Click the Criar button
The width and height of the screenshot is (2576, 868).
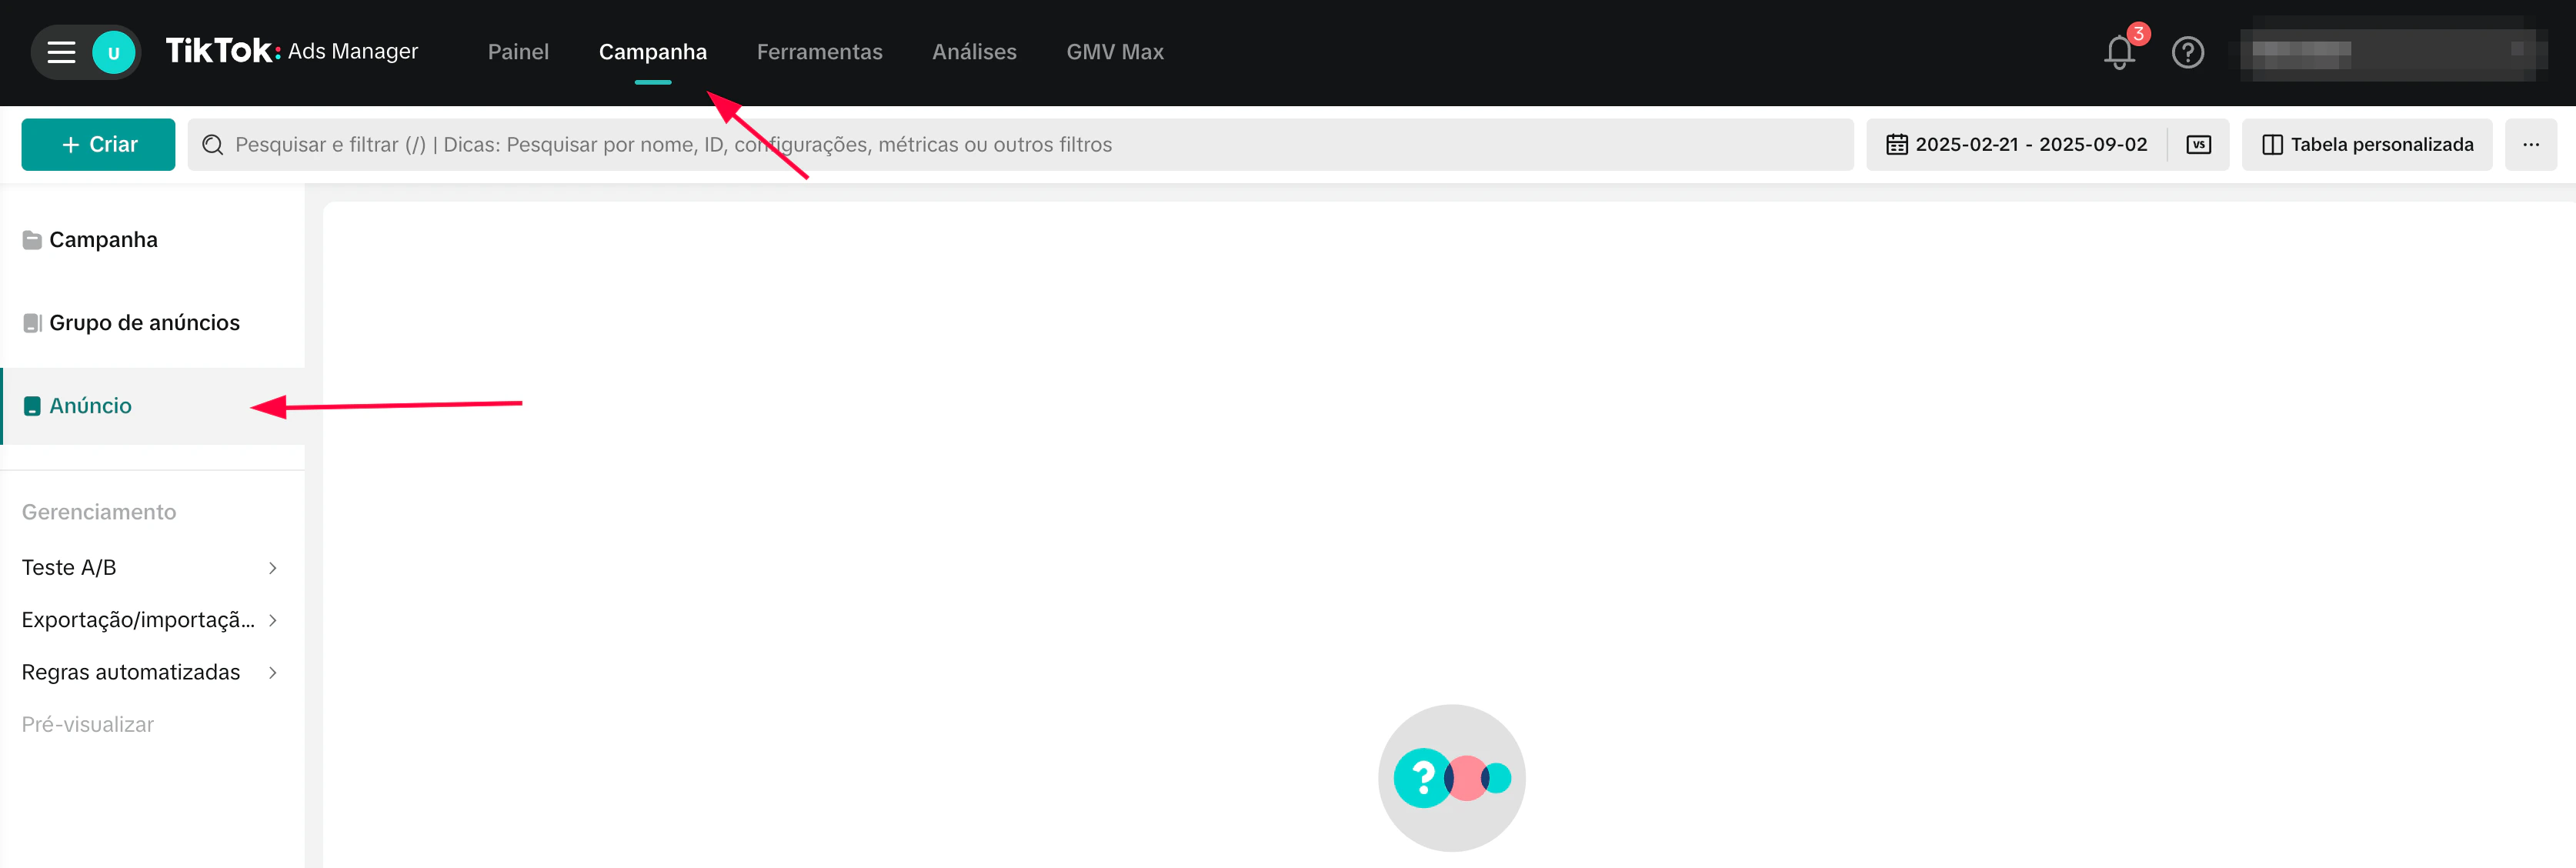point(98,145)
